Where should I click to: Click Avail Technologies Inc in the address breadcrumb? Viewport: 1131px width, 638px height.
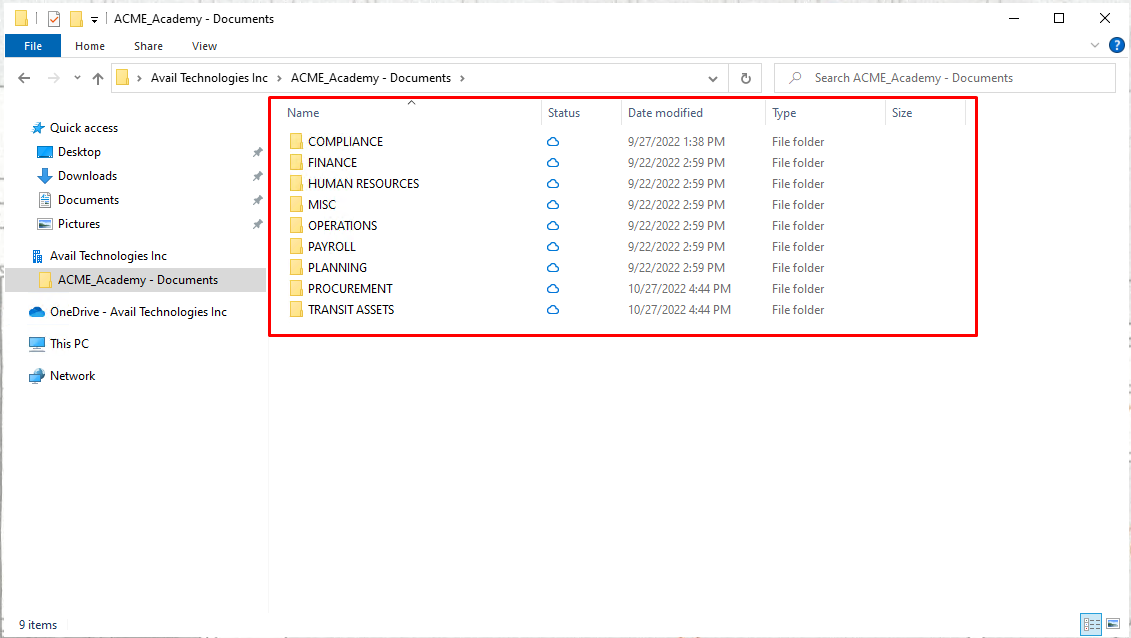click(x=209, y=78)
